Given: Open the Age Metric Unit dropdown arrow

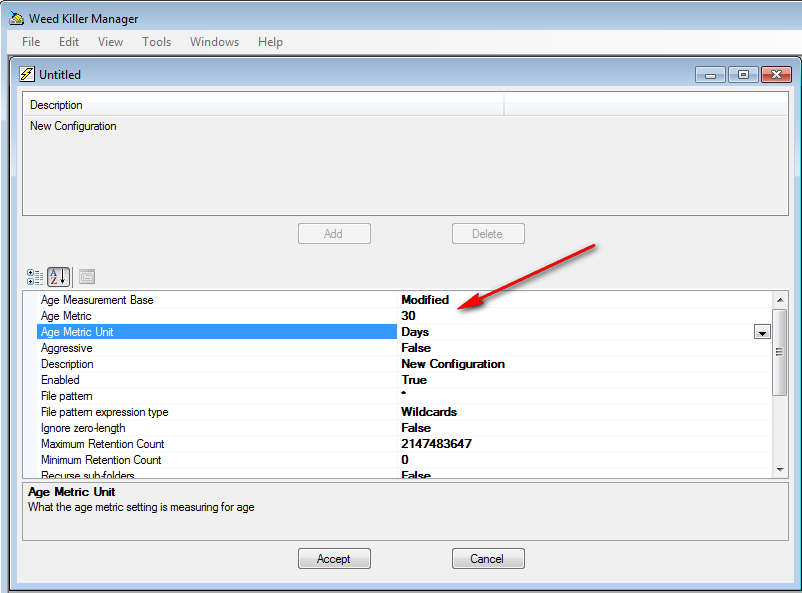Looking at the screenshot, I should click(x=762, y=333).
